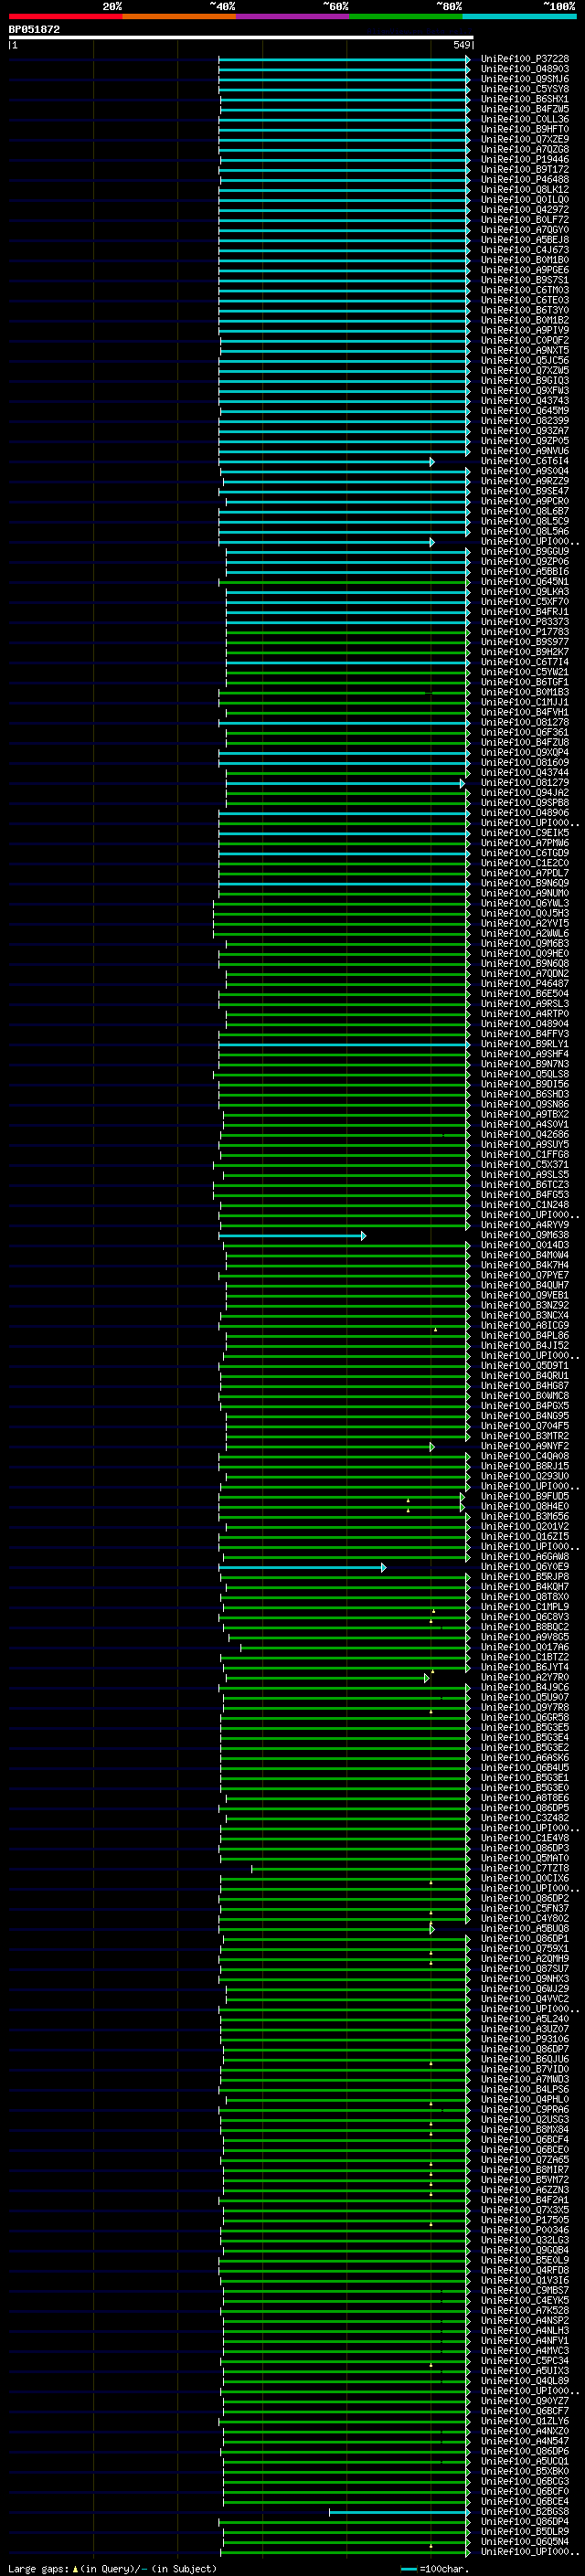Select hit UniRef100_B6T3Y0

[525, 311]
